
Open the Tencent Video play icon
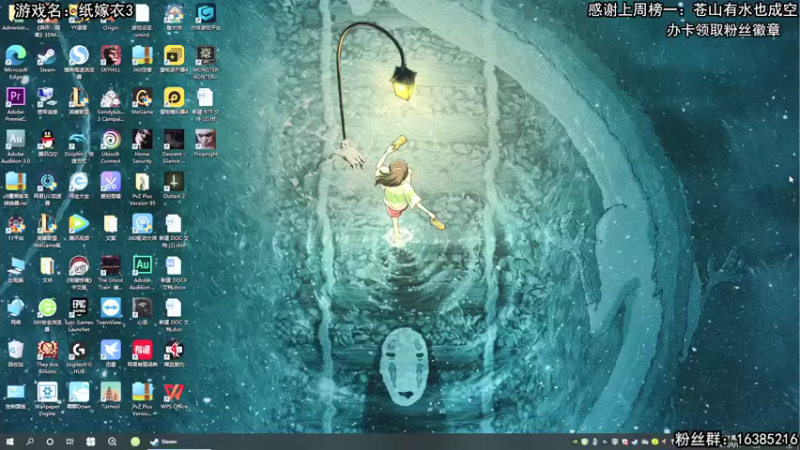point(79,228)
